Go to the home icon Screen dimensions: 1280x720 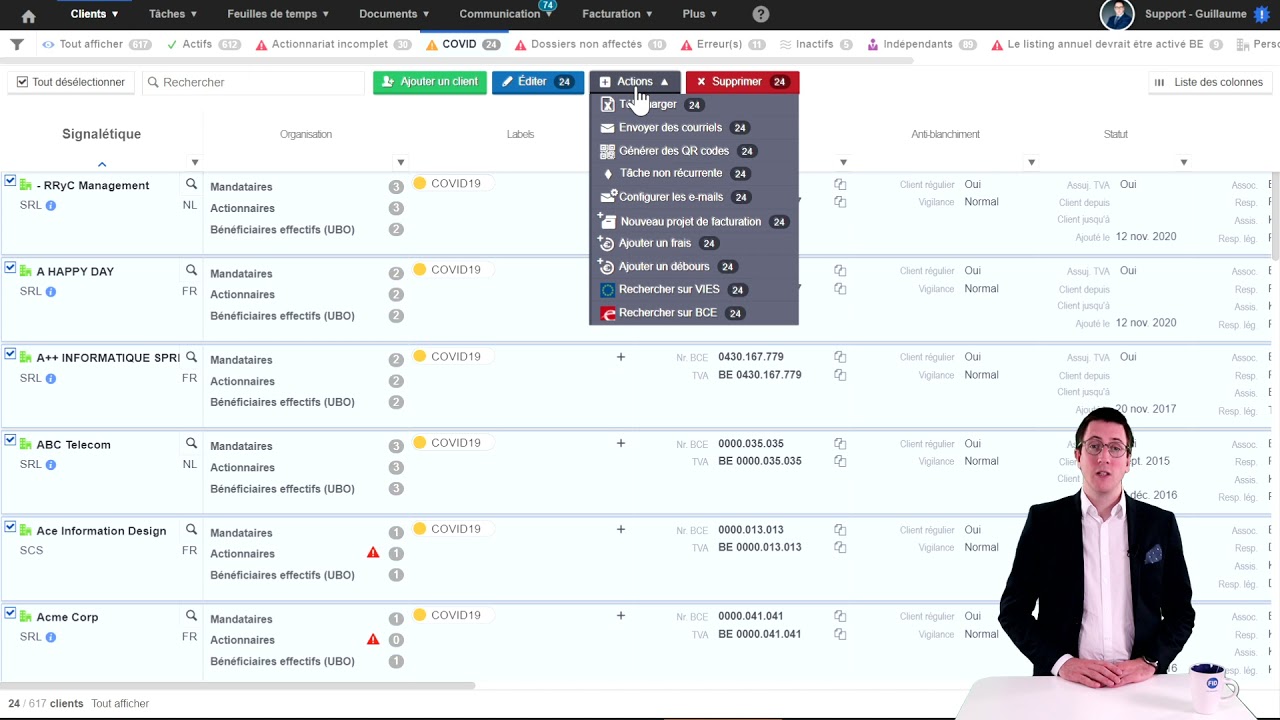click(x=28, y=15)
